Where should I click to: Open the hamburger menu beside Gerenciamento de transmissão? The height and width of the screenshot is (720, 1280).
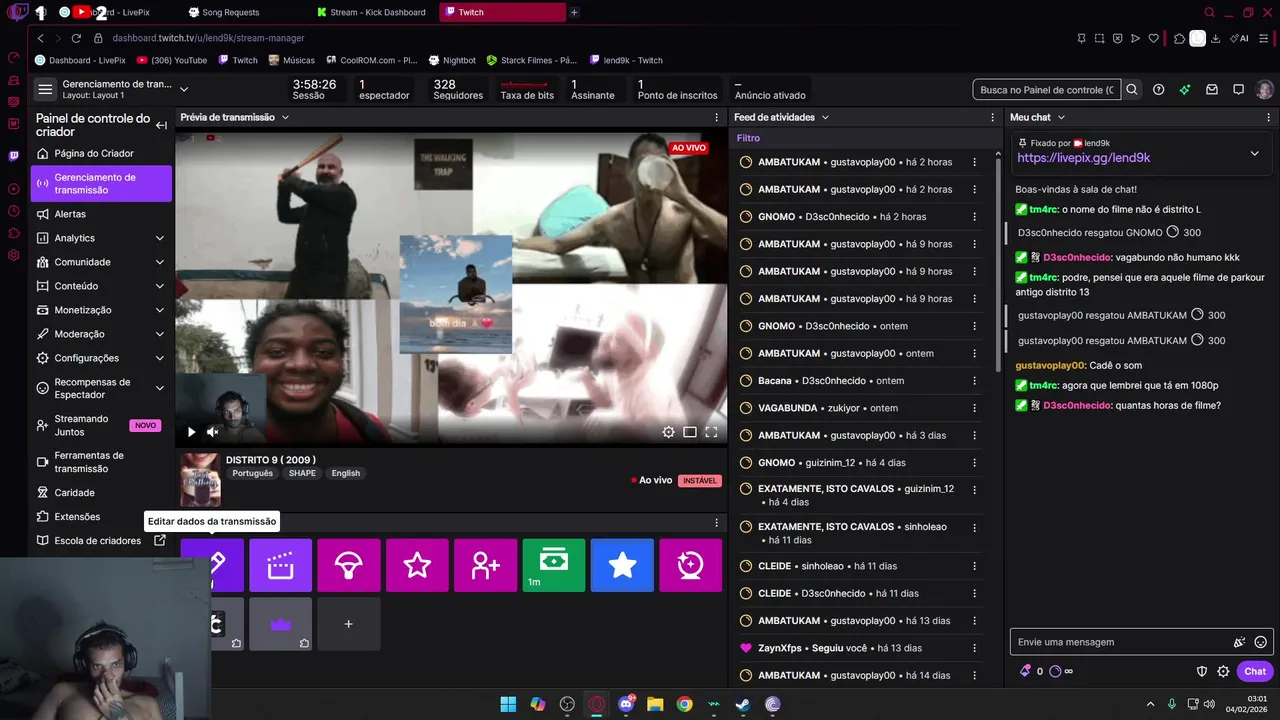[x=45, y=90]
